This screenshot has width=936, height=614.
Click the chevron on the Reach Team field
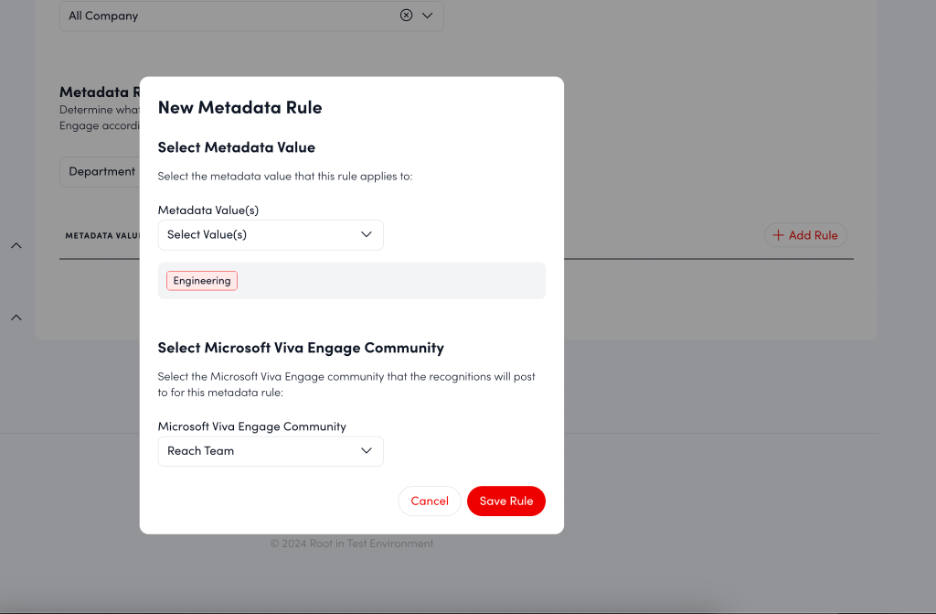pyautogui.click(x=366, y=451)
